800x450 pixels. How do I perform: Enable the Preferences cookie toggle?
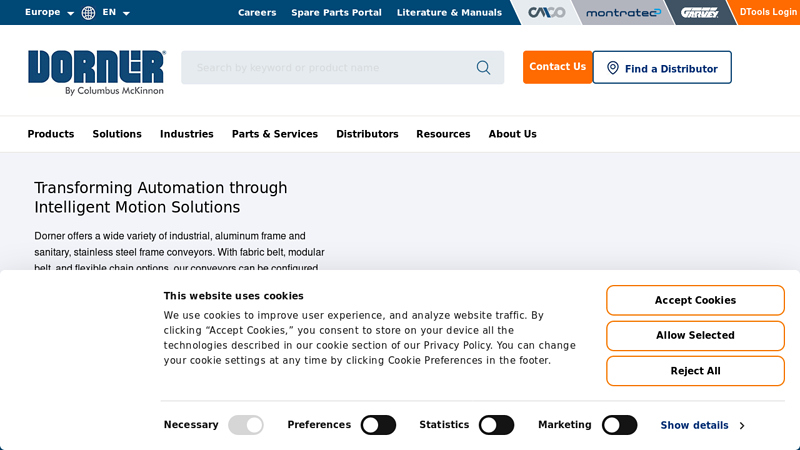pyautogui.click(x=378, y=425)
